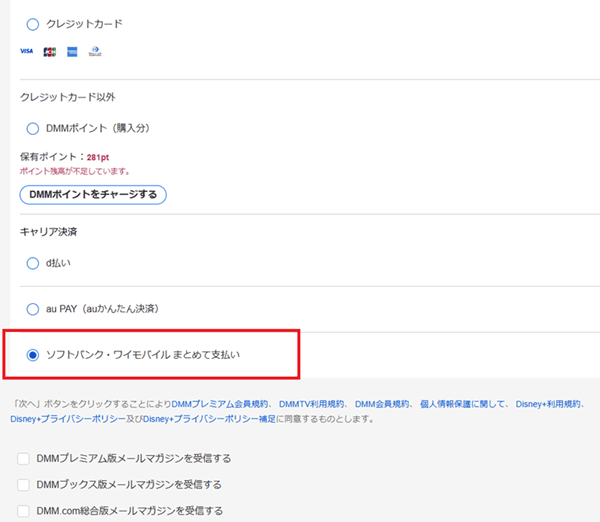Select ソフトバンク・ワイモバイル まとめて支払い option
600x522 pixels.
(x=33, y=354)
